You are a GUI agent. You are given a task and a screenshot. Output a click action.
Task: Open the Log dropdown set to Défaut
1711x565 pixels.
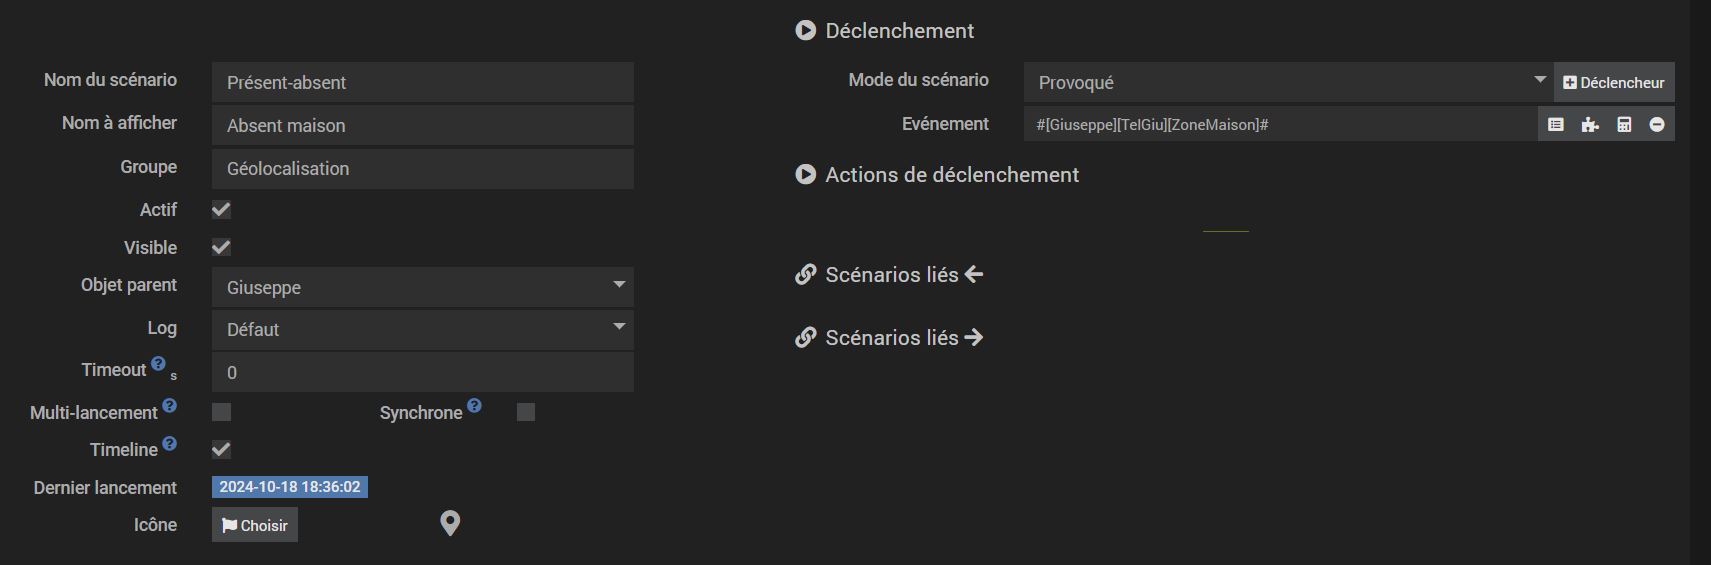(x=423, y=330)
